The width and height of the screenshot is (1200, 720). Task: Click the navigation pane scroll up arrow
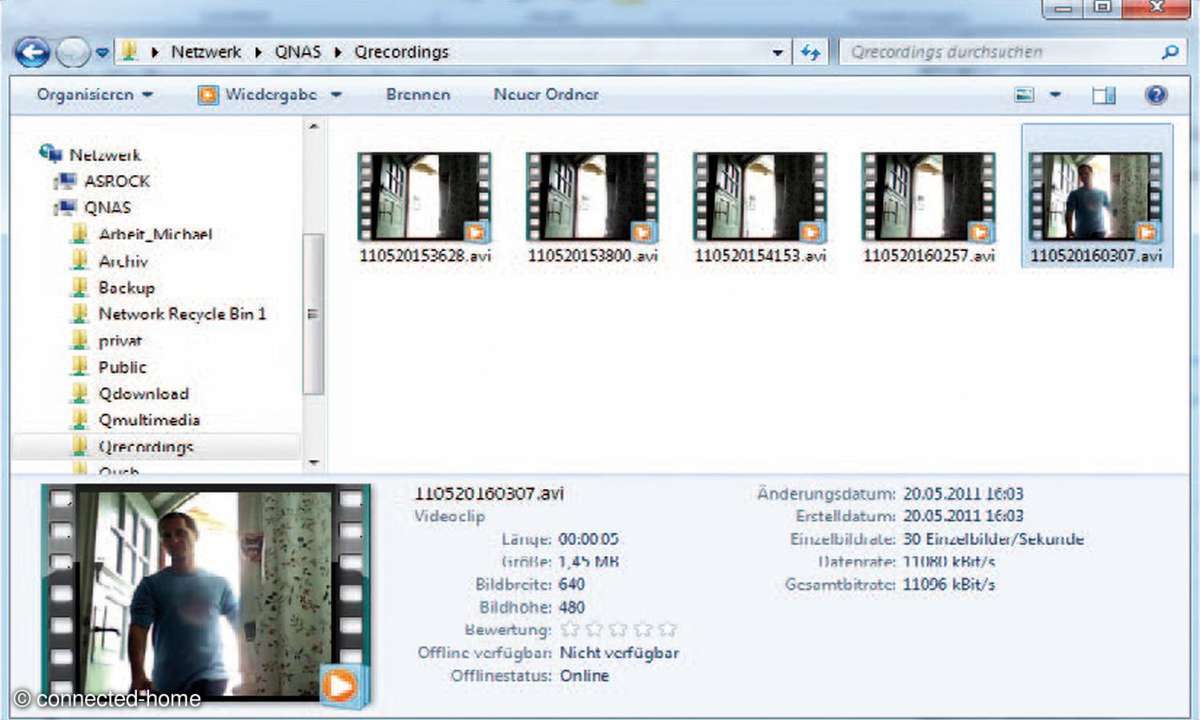coord(313,128)
